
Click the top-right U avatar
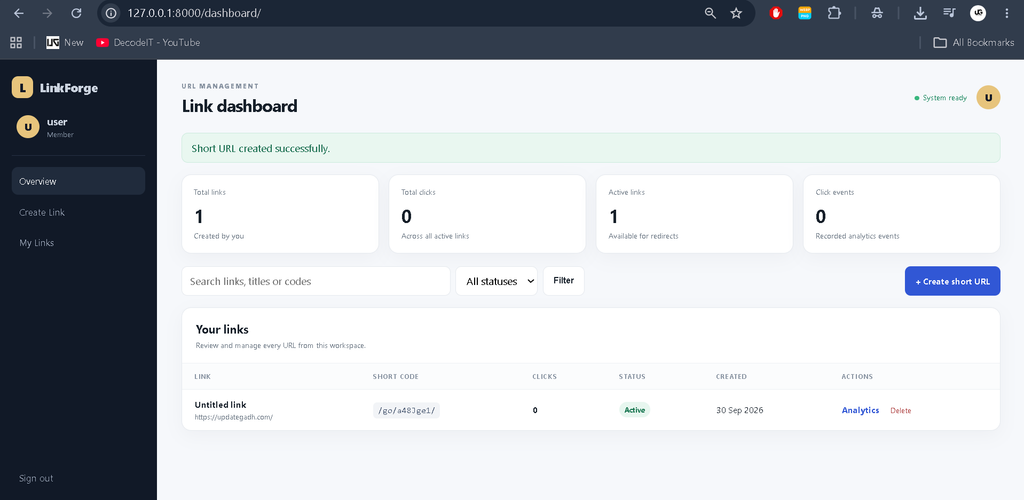click(988, 98)
